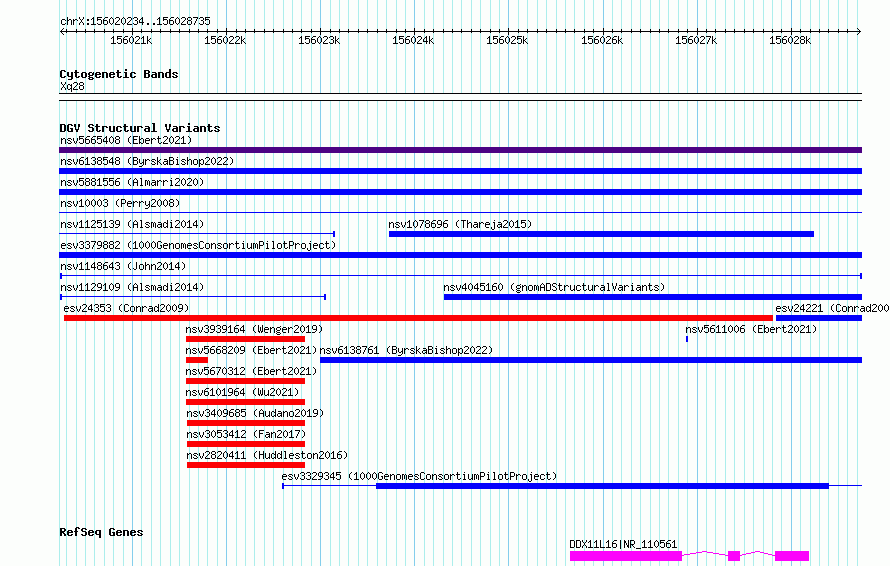
Task: Select the red nsv6101964 variant bar
Action: pyautogui.click(x=245, y=402)
